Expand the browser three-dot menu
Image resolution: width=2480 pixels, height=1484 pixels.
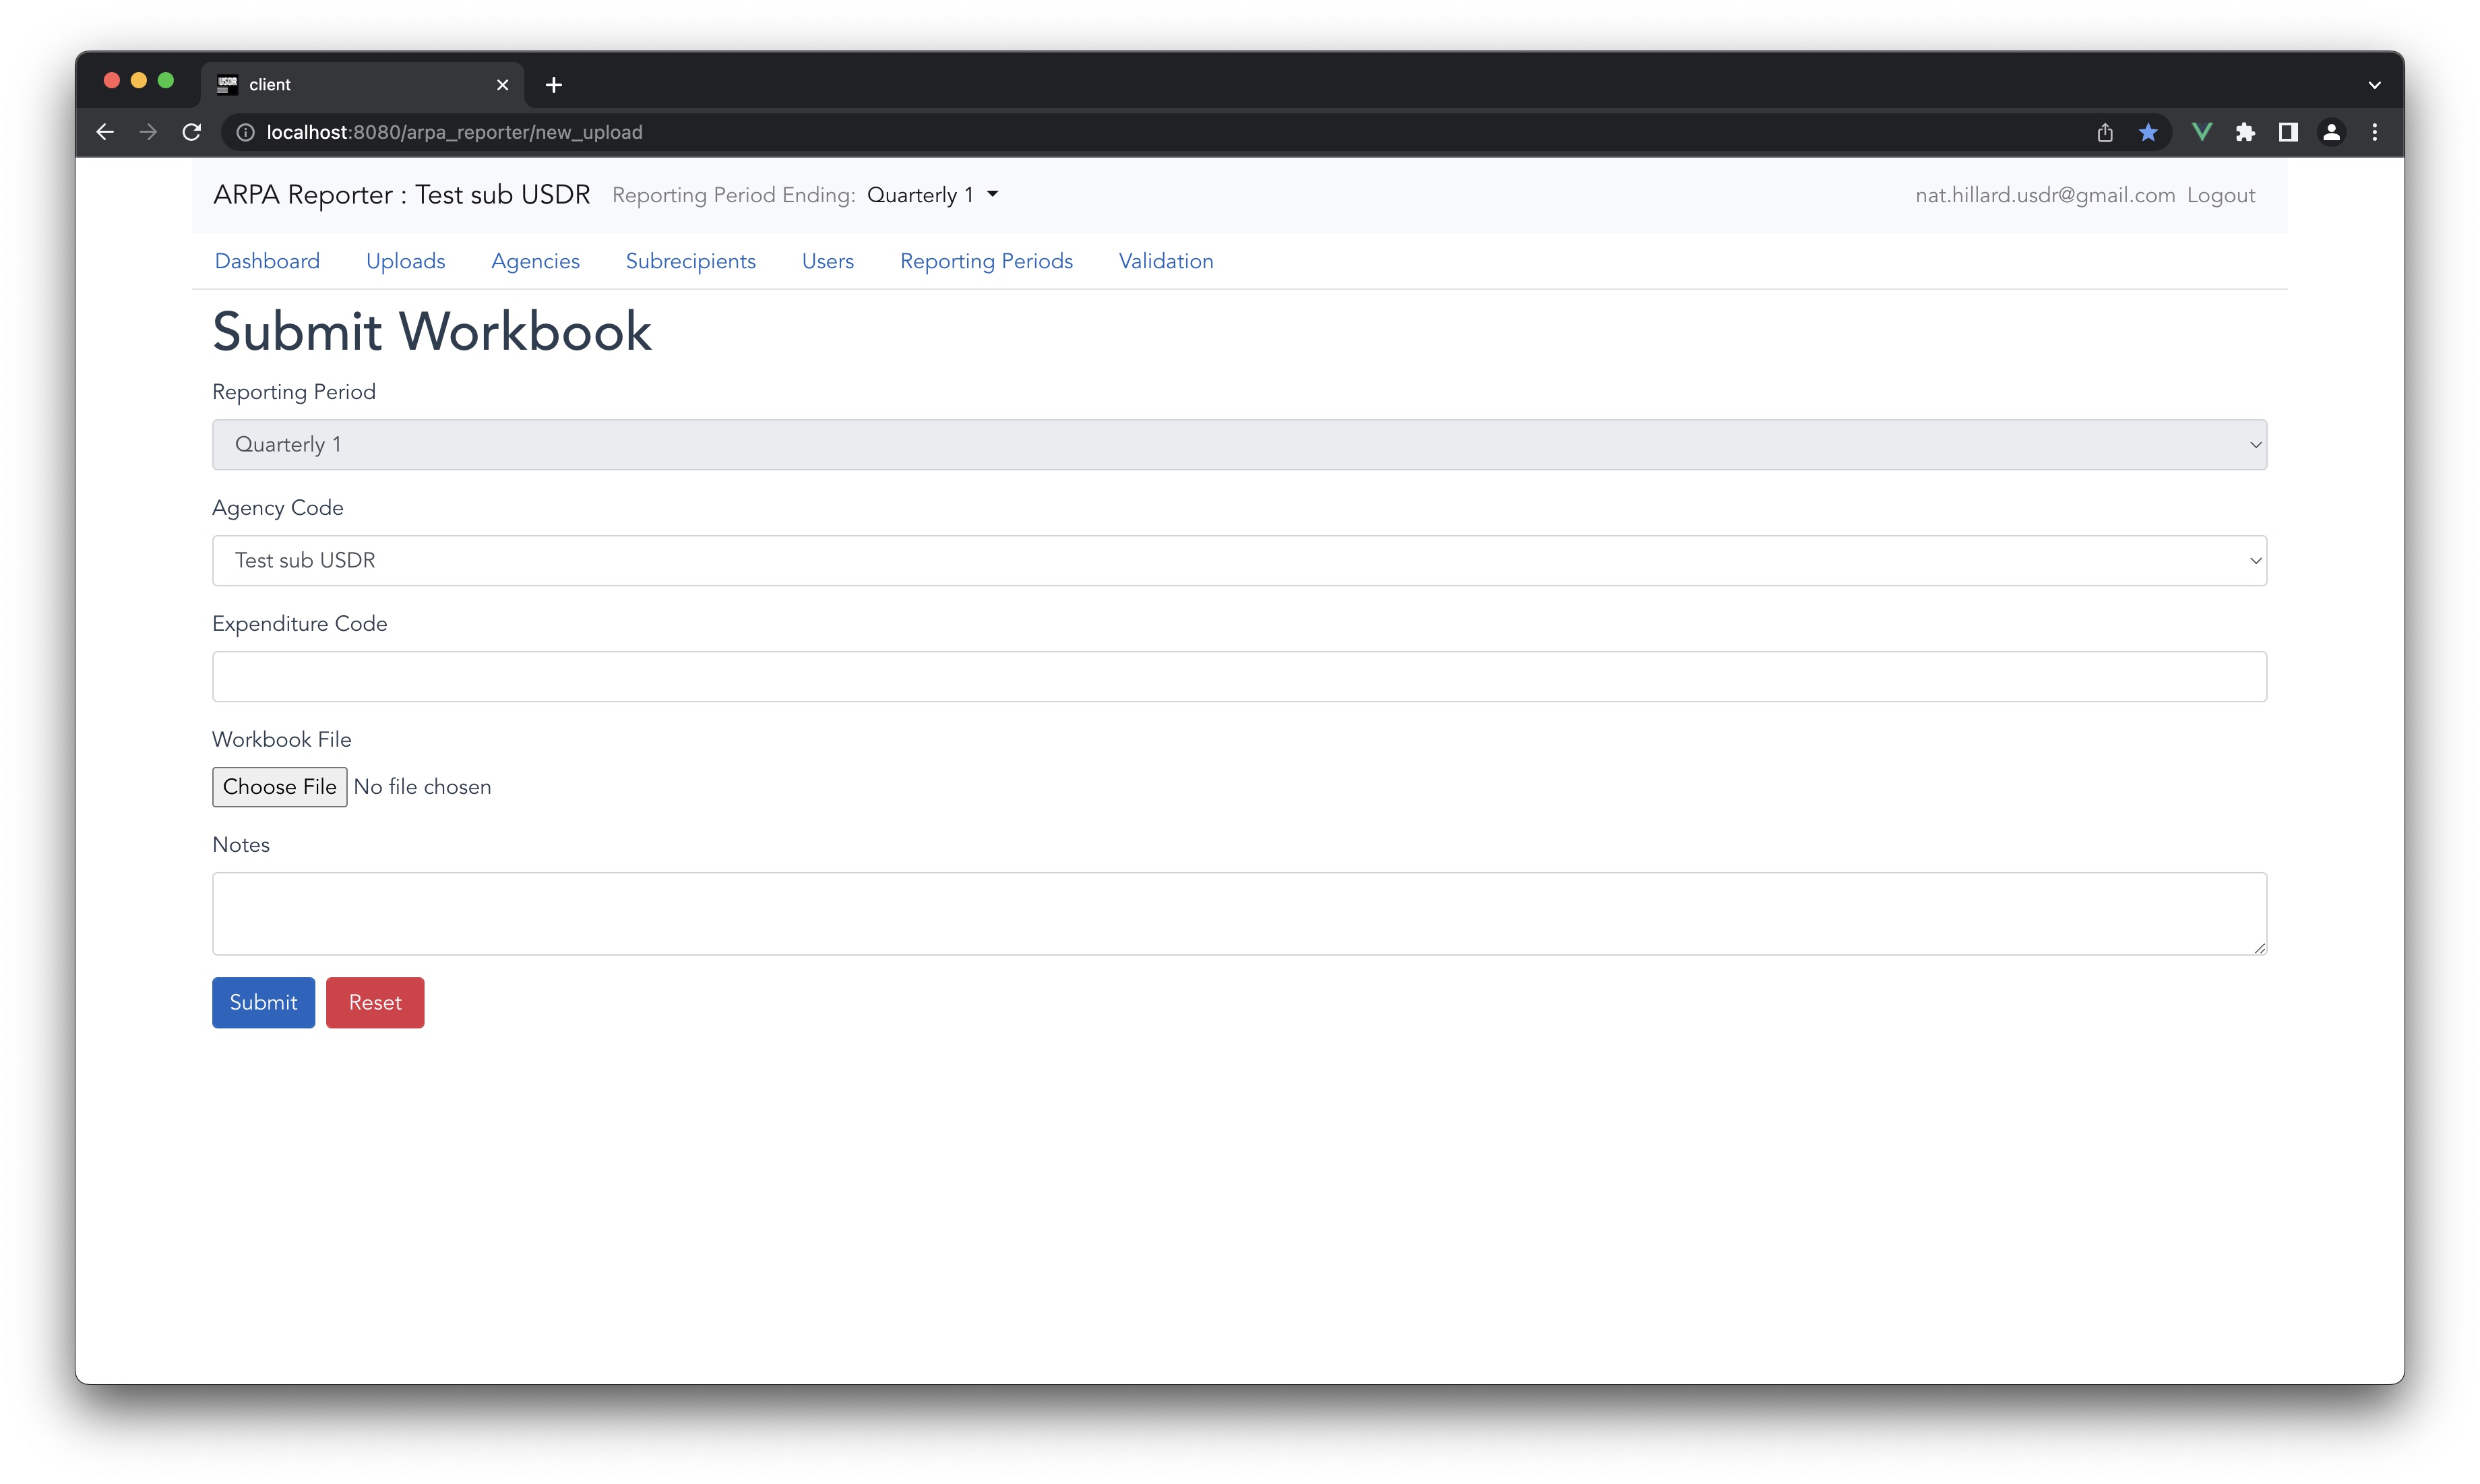(2376, 132)
